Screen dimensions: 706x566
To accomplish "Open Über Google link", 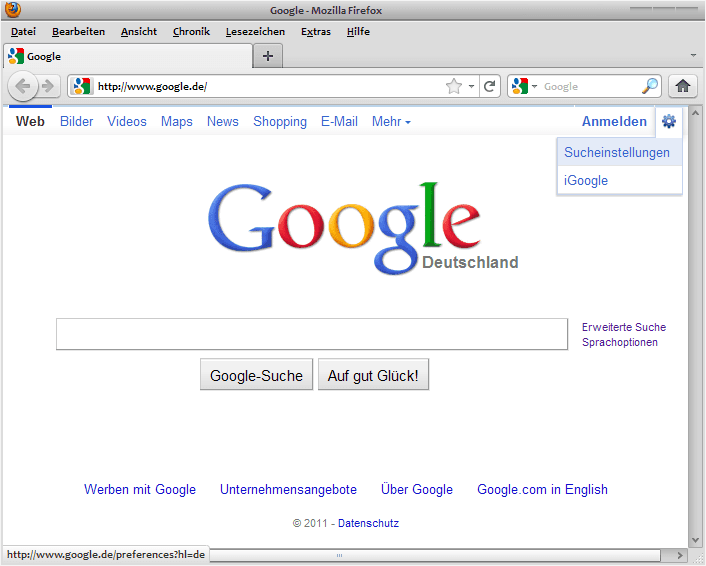I will (417, 489).
